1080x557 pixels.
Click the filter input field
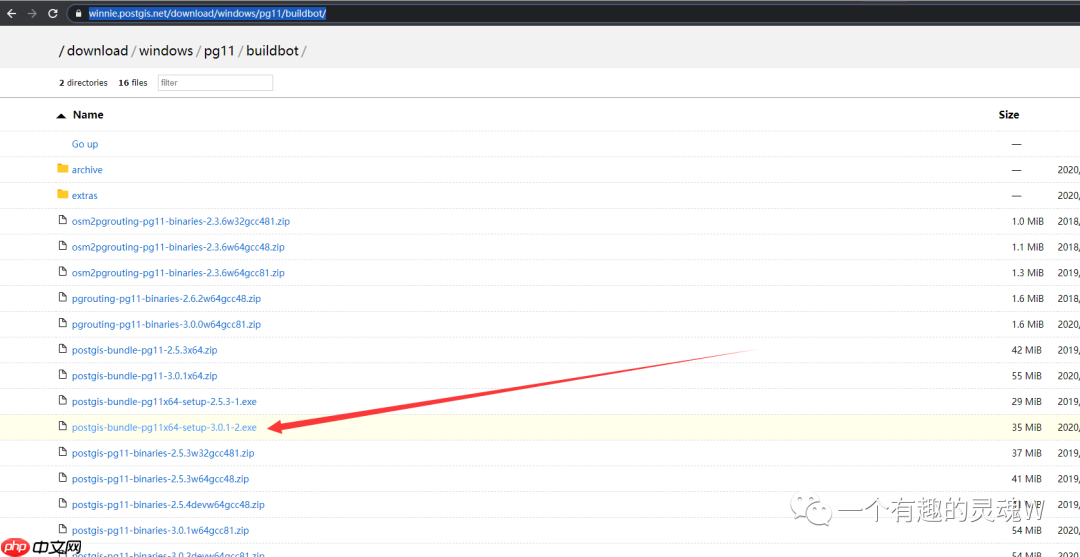tap(216, 83)
